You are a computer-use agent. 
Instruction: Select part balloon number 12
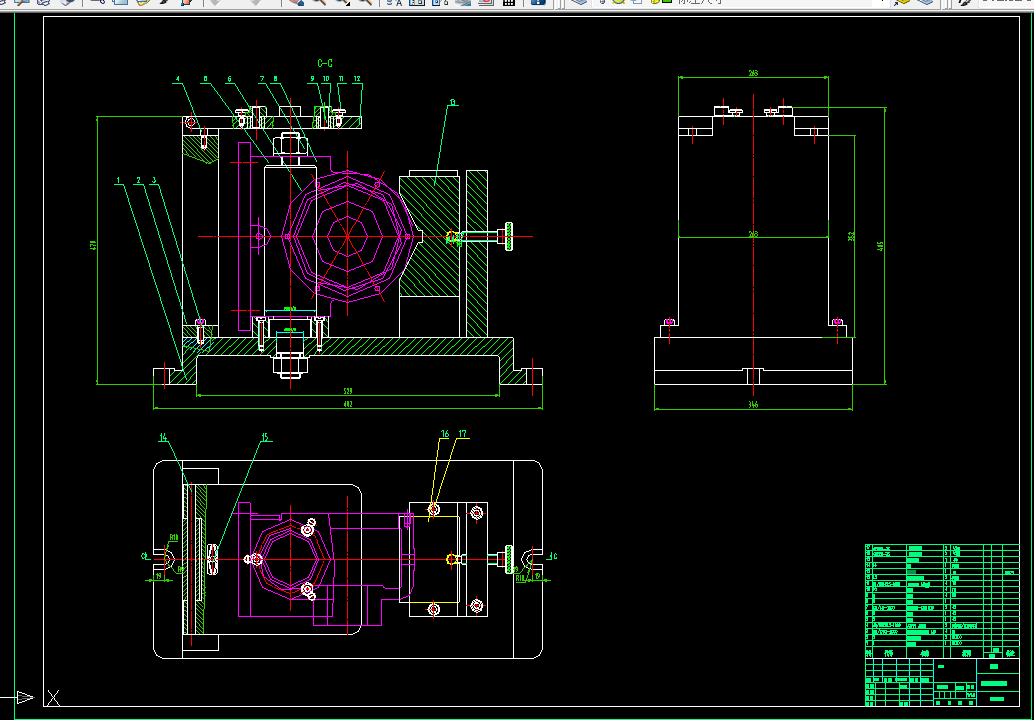(x=357, y=79)
